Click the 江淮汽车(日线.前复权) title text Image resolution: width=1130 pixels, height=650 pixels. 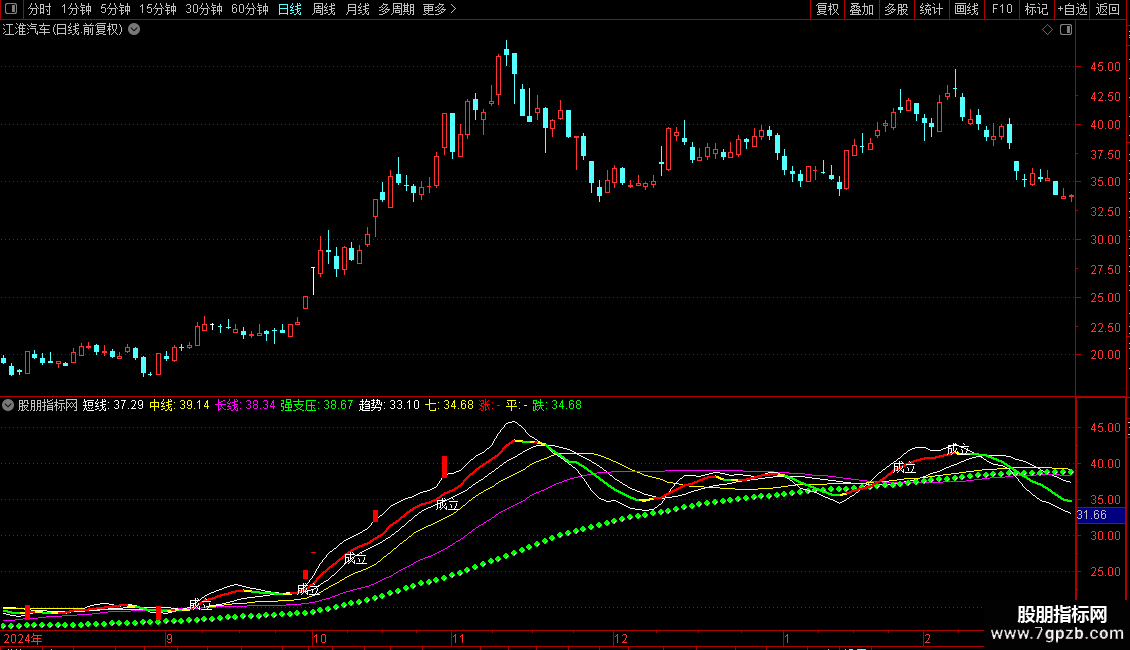(63, 30)
